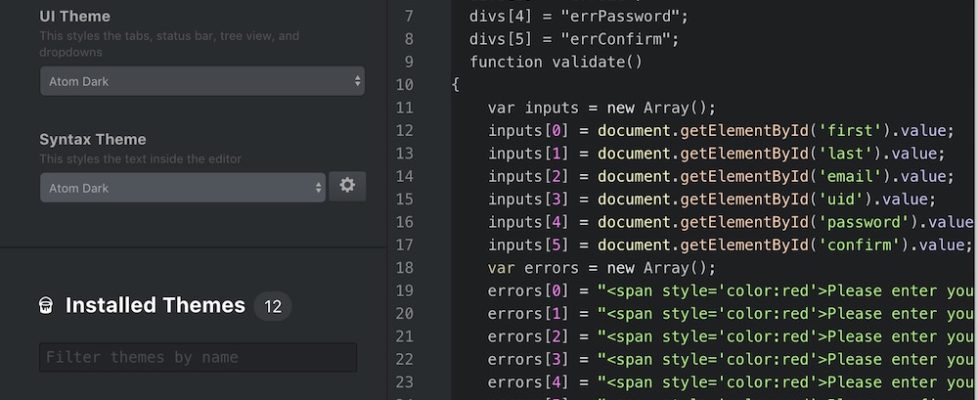Place cursor on function validate() line
The width and height of the screenshot is (978, 400).
click(556, 62)
